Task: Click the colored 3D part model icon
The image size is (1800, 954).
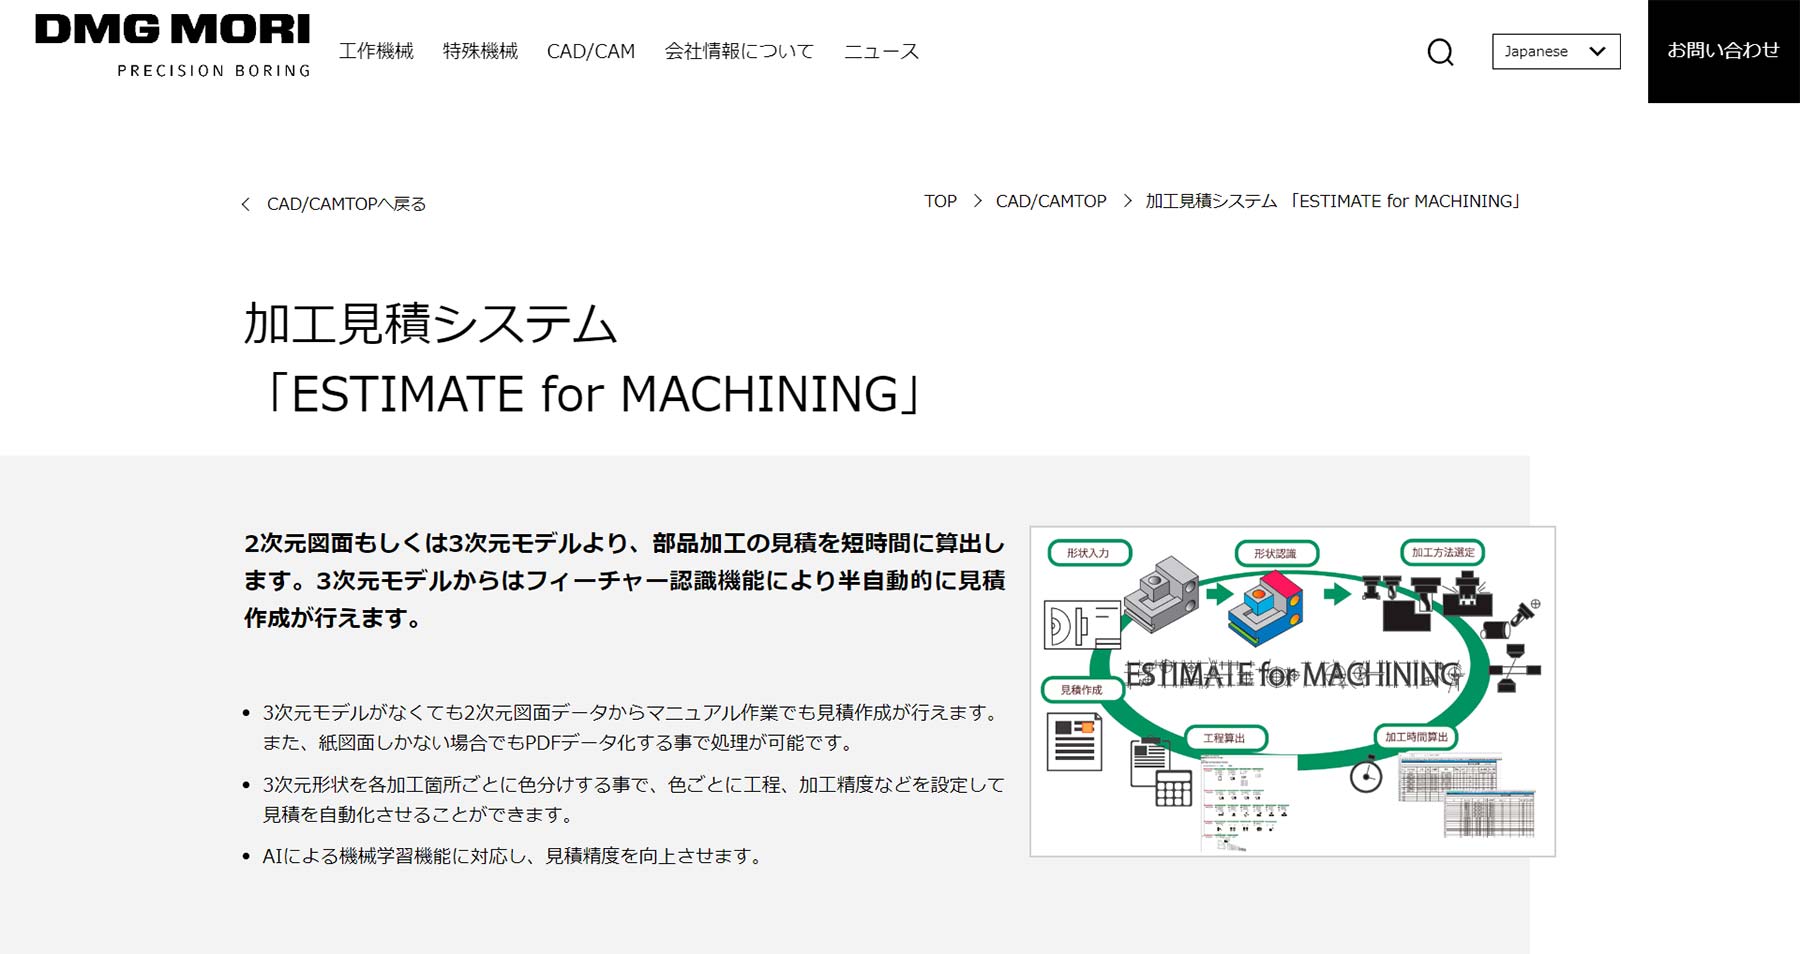Action: coord(1265,608)
